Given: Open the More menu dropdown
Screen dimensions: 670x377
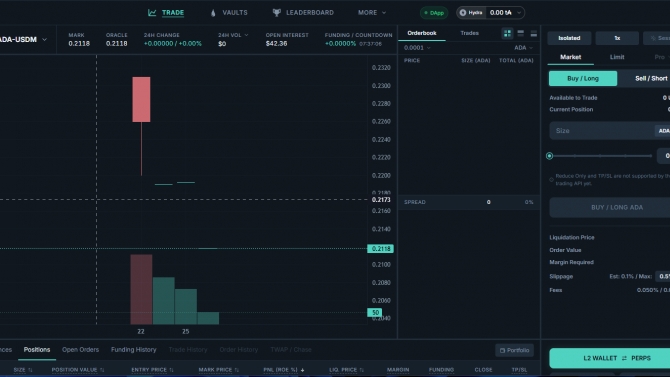Looking at the screenshot, I should click(372, 13).
